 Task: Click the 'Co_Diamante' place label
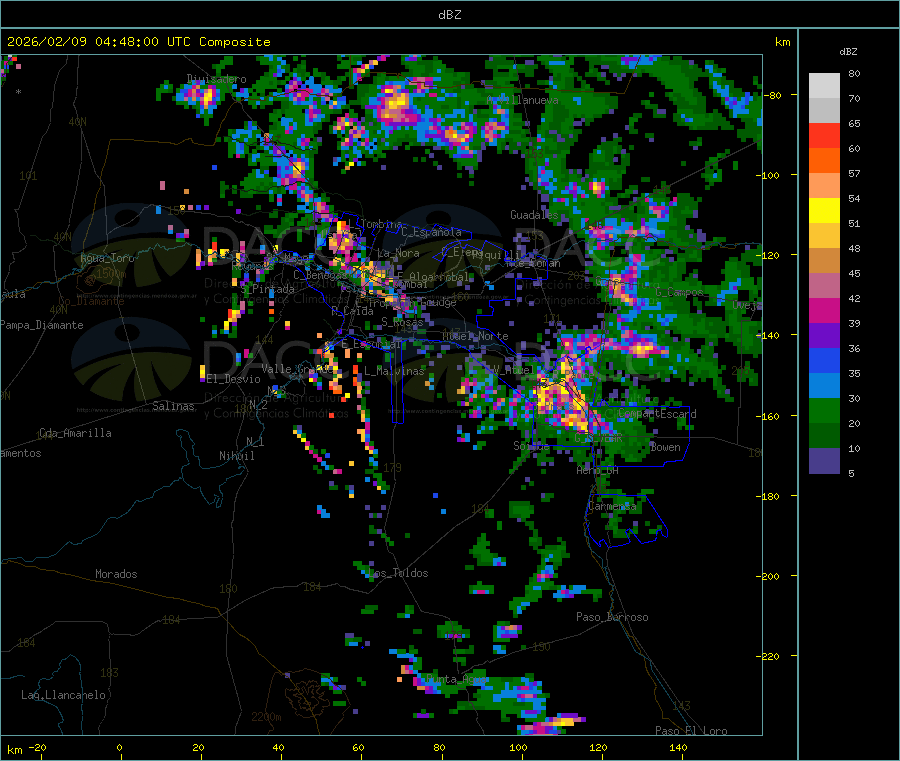pyautogui.click(x=91, y=301)
